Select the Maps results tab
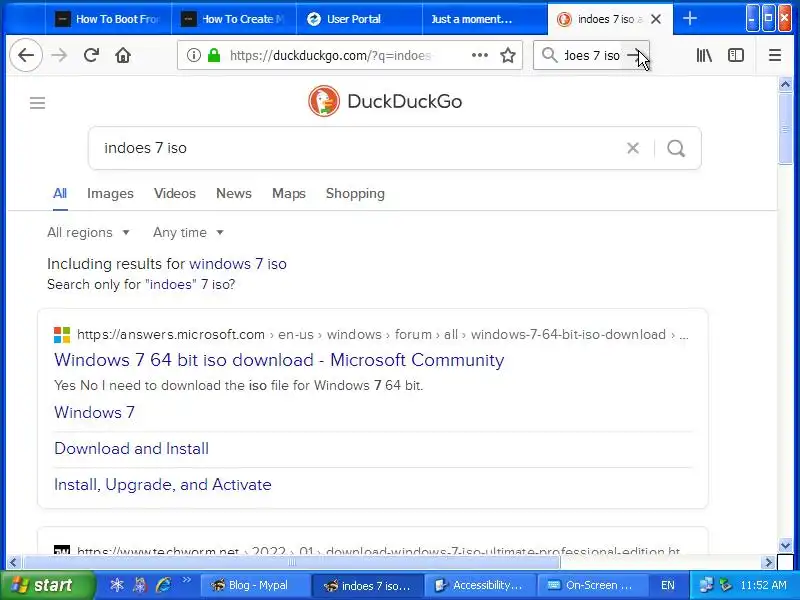 (289, 193)
